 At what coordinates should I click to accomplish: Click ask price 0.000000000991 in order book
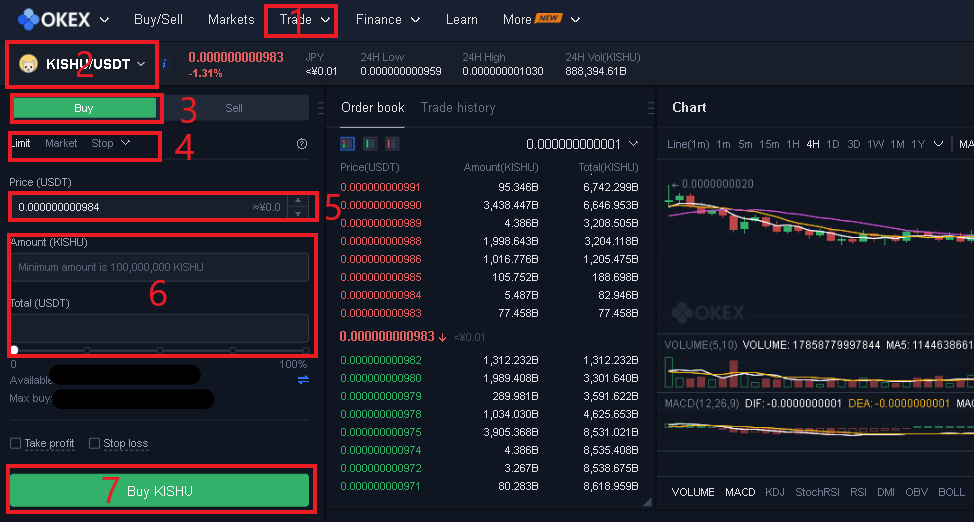381,187
